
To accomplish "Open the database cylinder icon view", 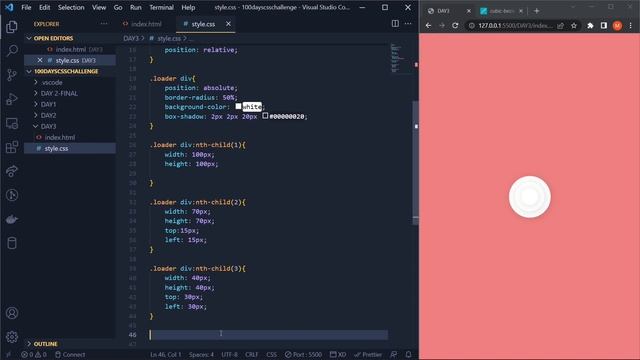I will pos(12,243).
